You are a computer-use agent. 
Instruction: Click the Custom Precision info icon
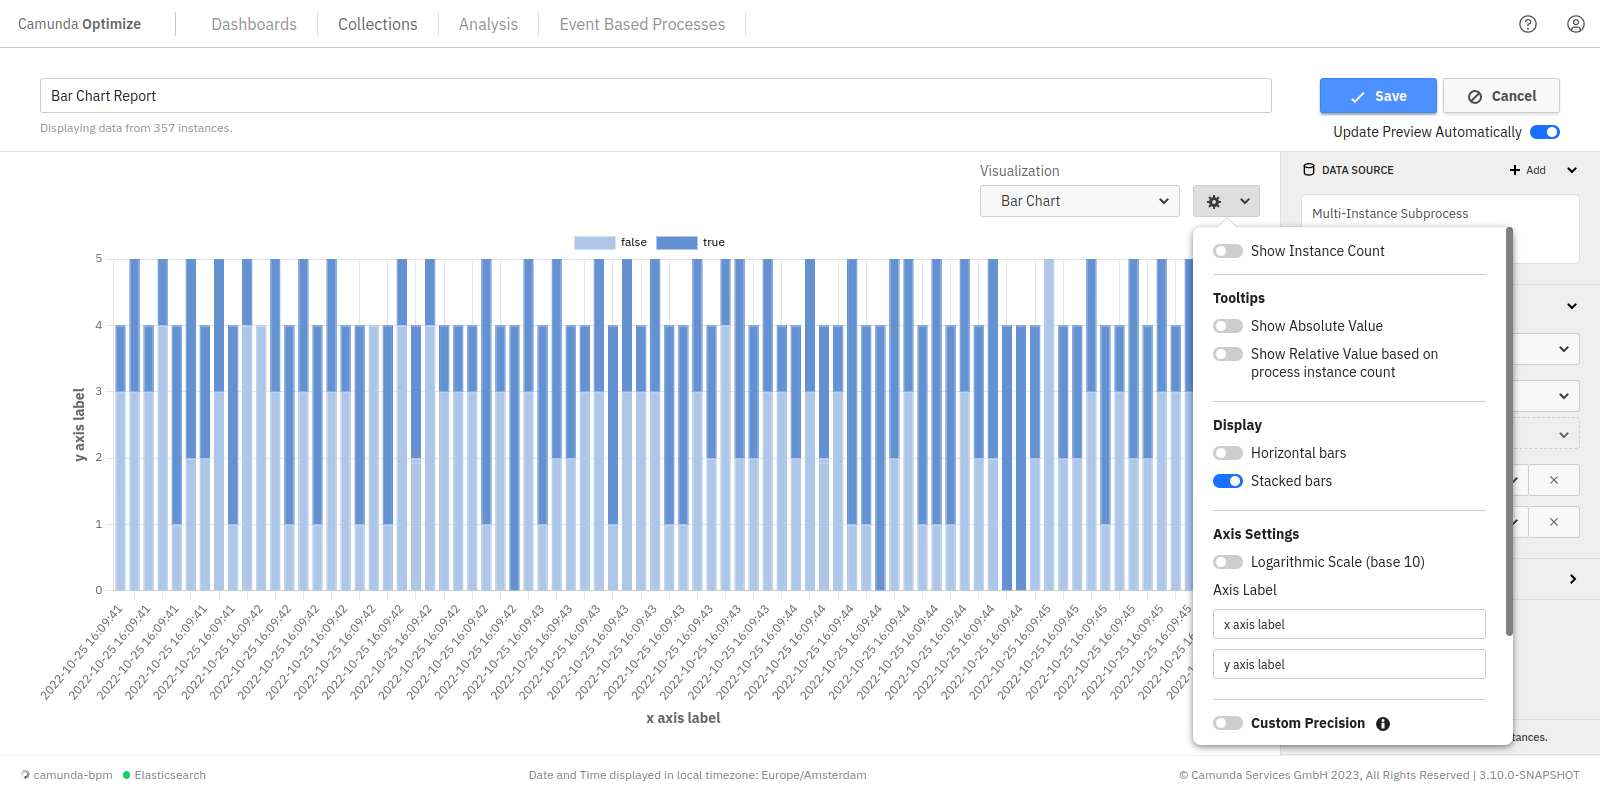pyautogui.click(x=1383, y=724)
